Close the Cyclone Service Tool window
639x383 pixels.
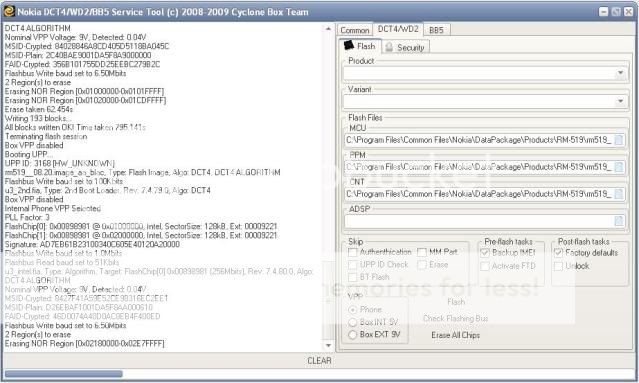click(629, 12)
